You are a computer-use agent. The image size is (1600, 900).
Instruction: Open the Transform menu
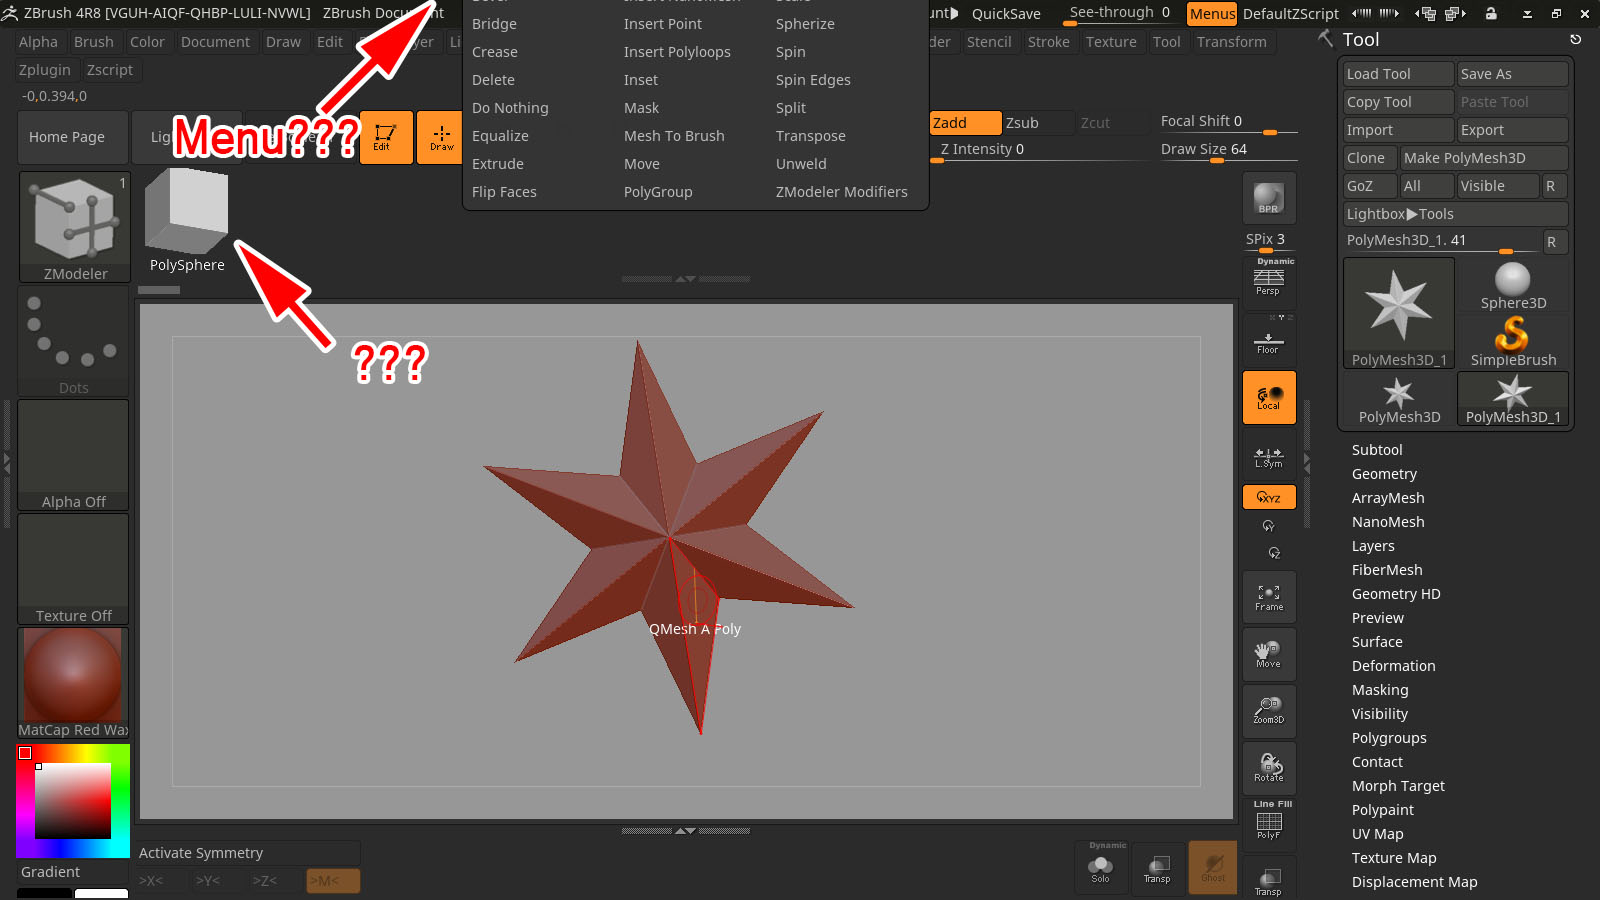click(1232, 42)
